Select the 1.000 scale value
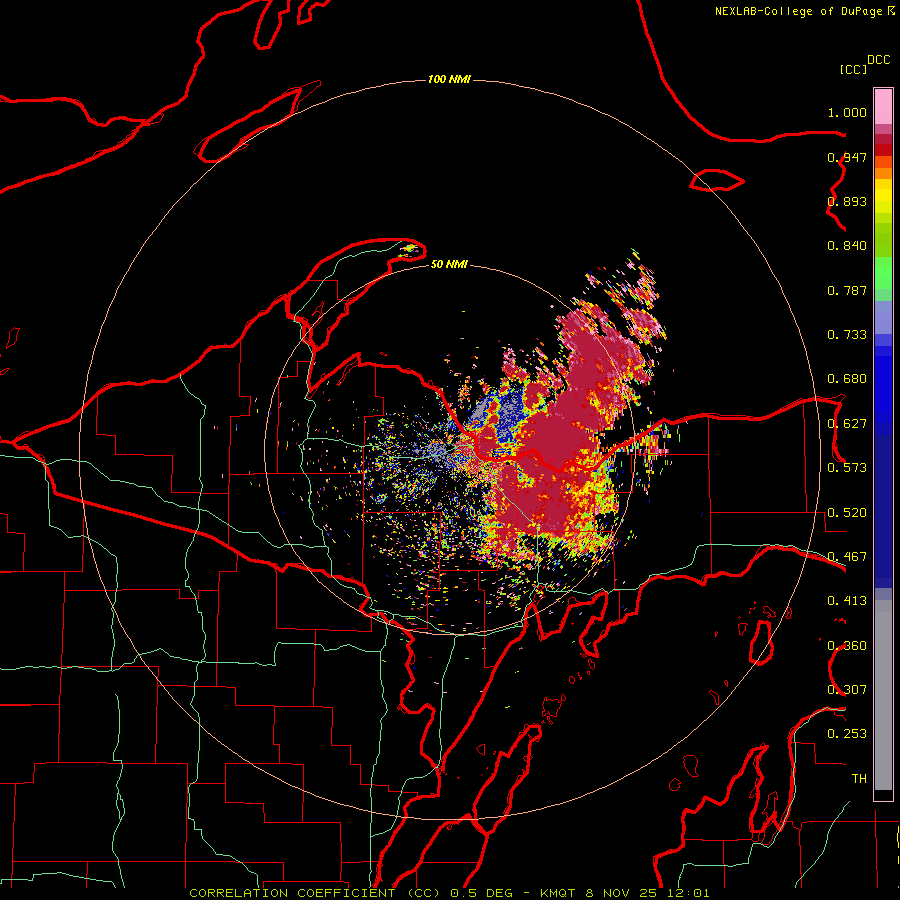This screenshot has height=900, width=900. tap(847, 112)
